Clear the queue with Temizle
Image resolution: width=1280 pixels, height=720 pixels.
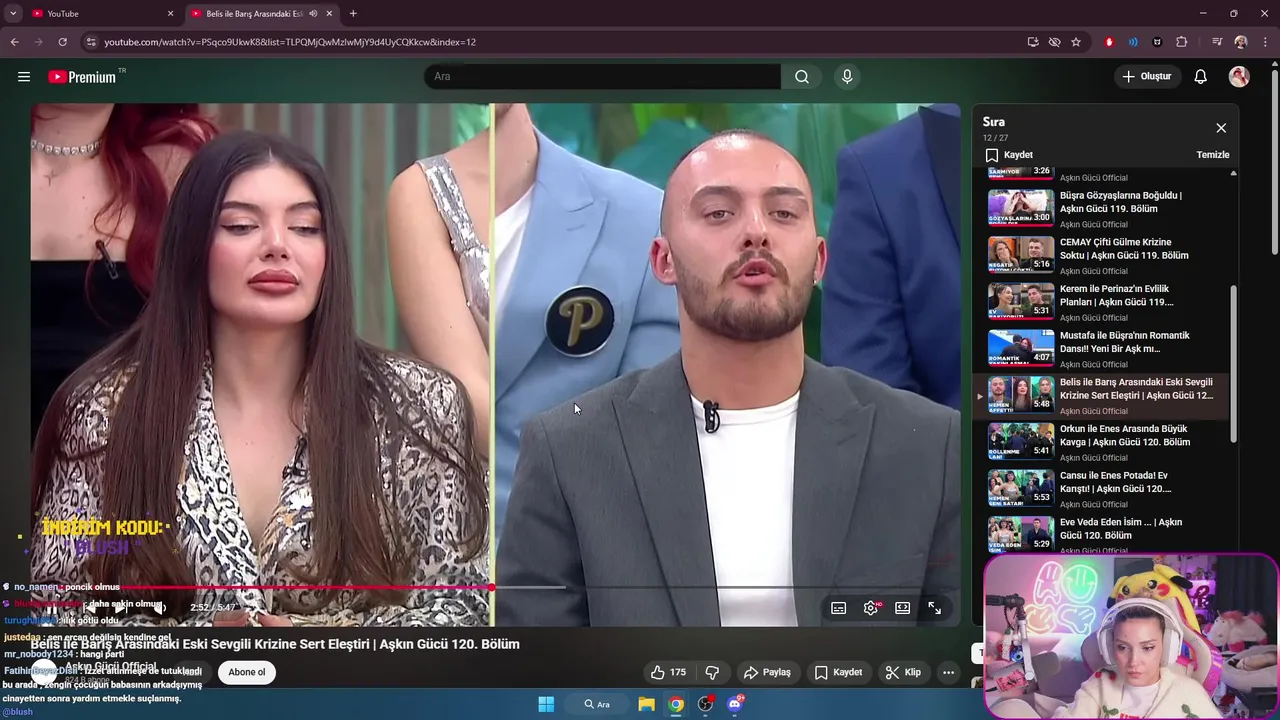[x=1213, y=155]
